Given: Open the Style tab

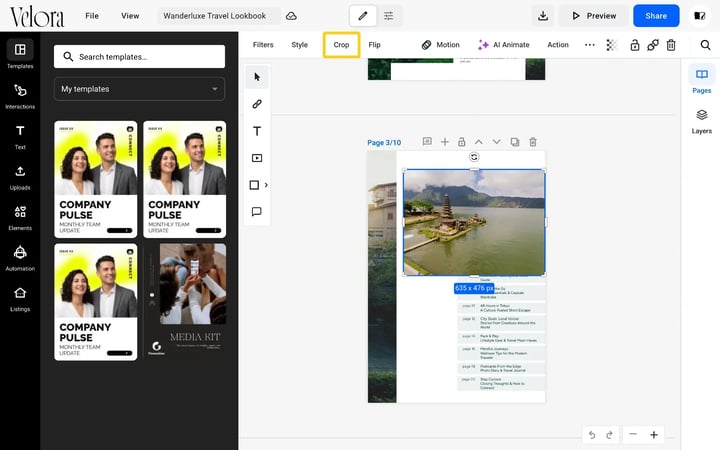Looking at the screenshot, I should (x=299, y=45).
